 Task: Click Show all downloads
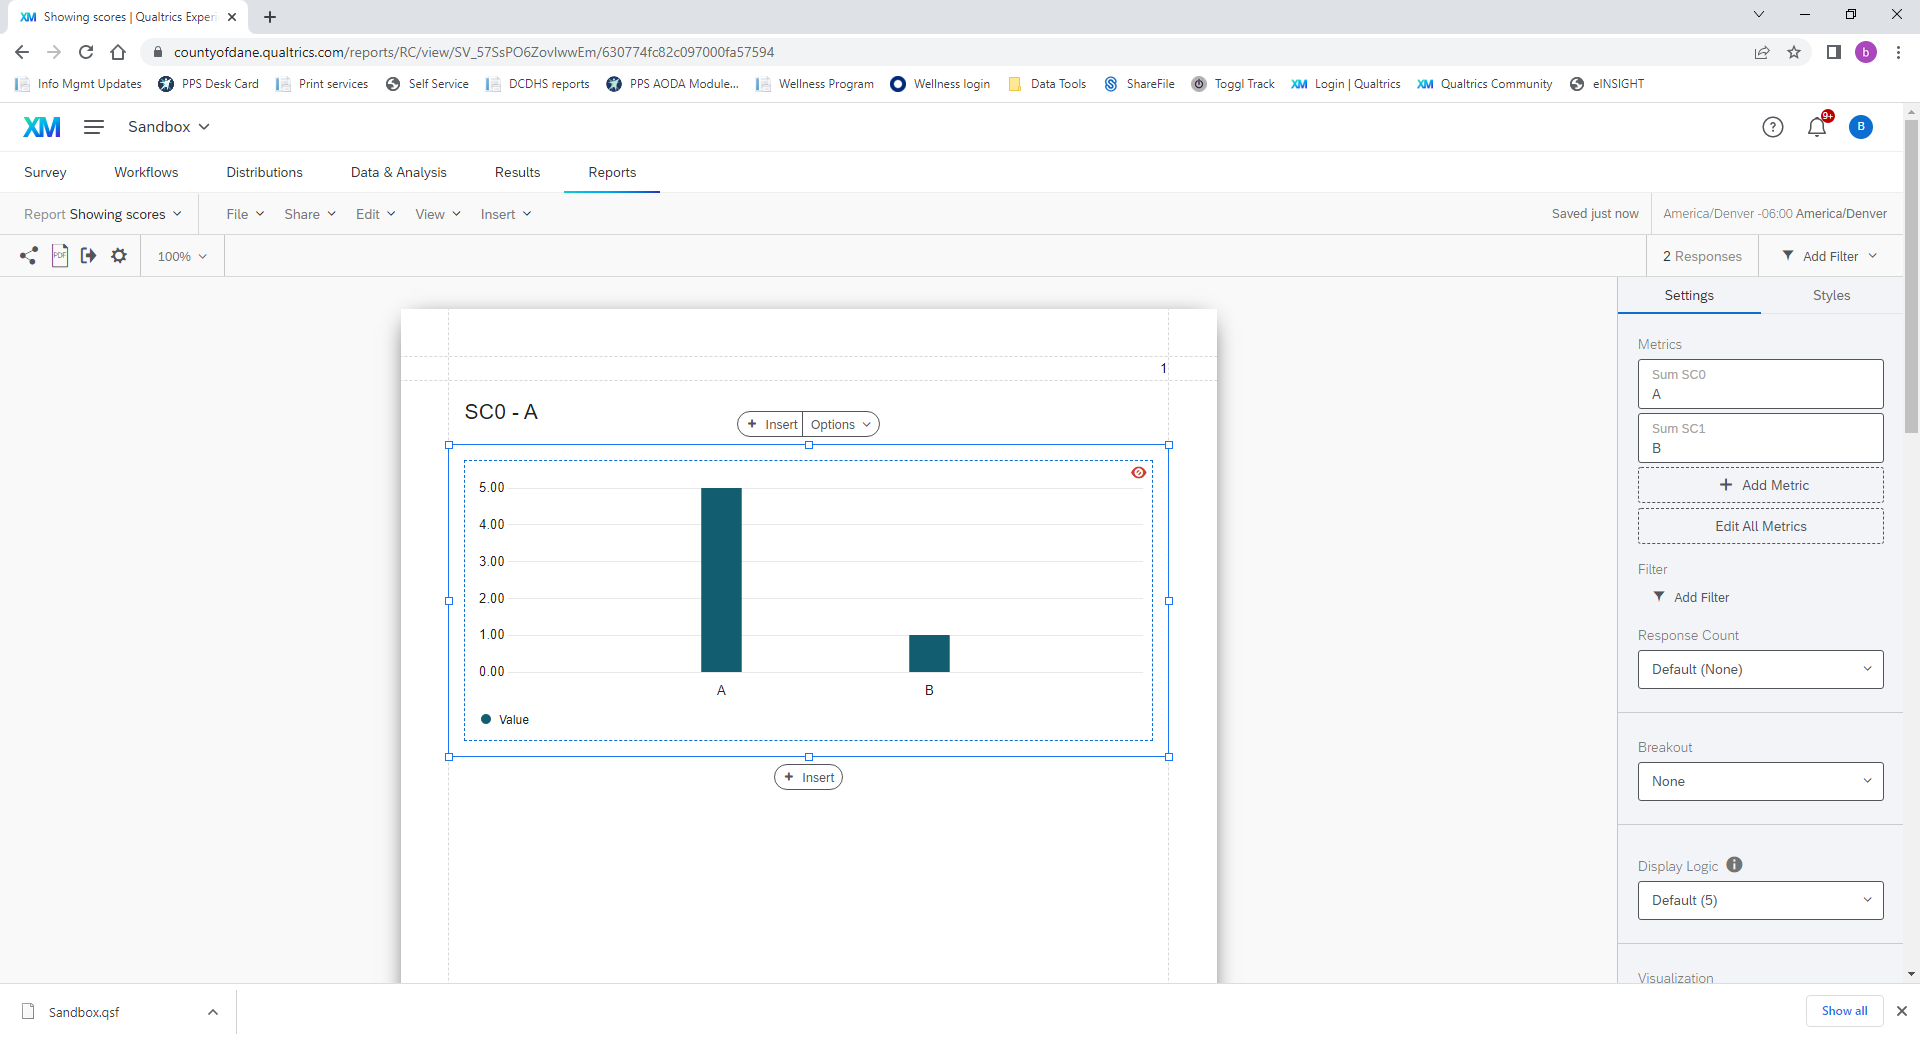1844,1011
